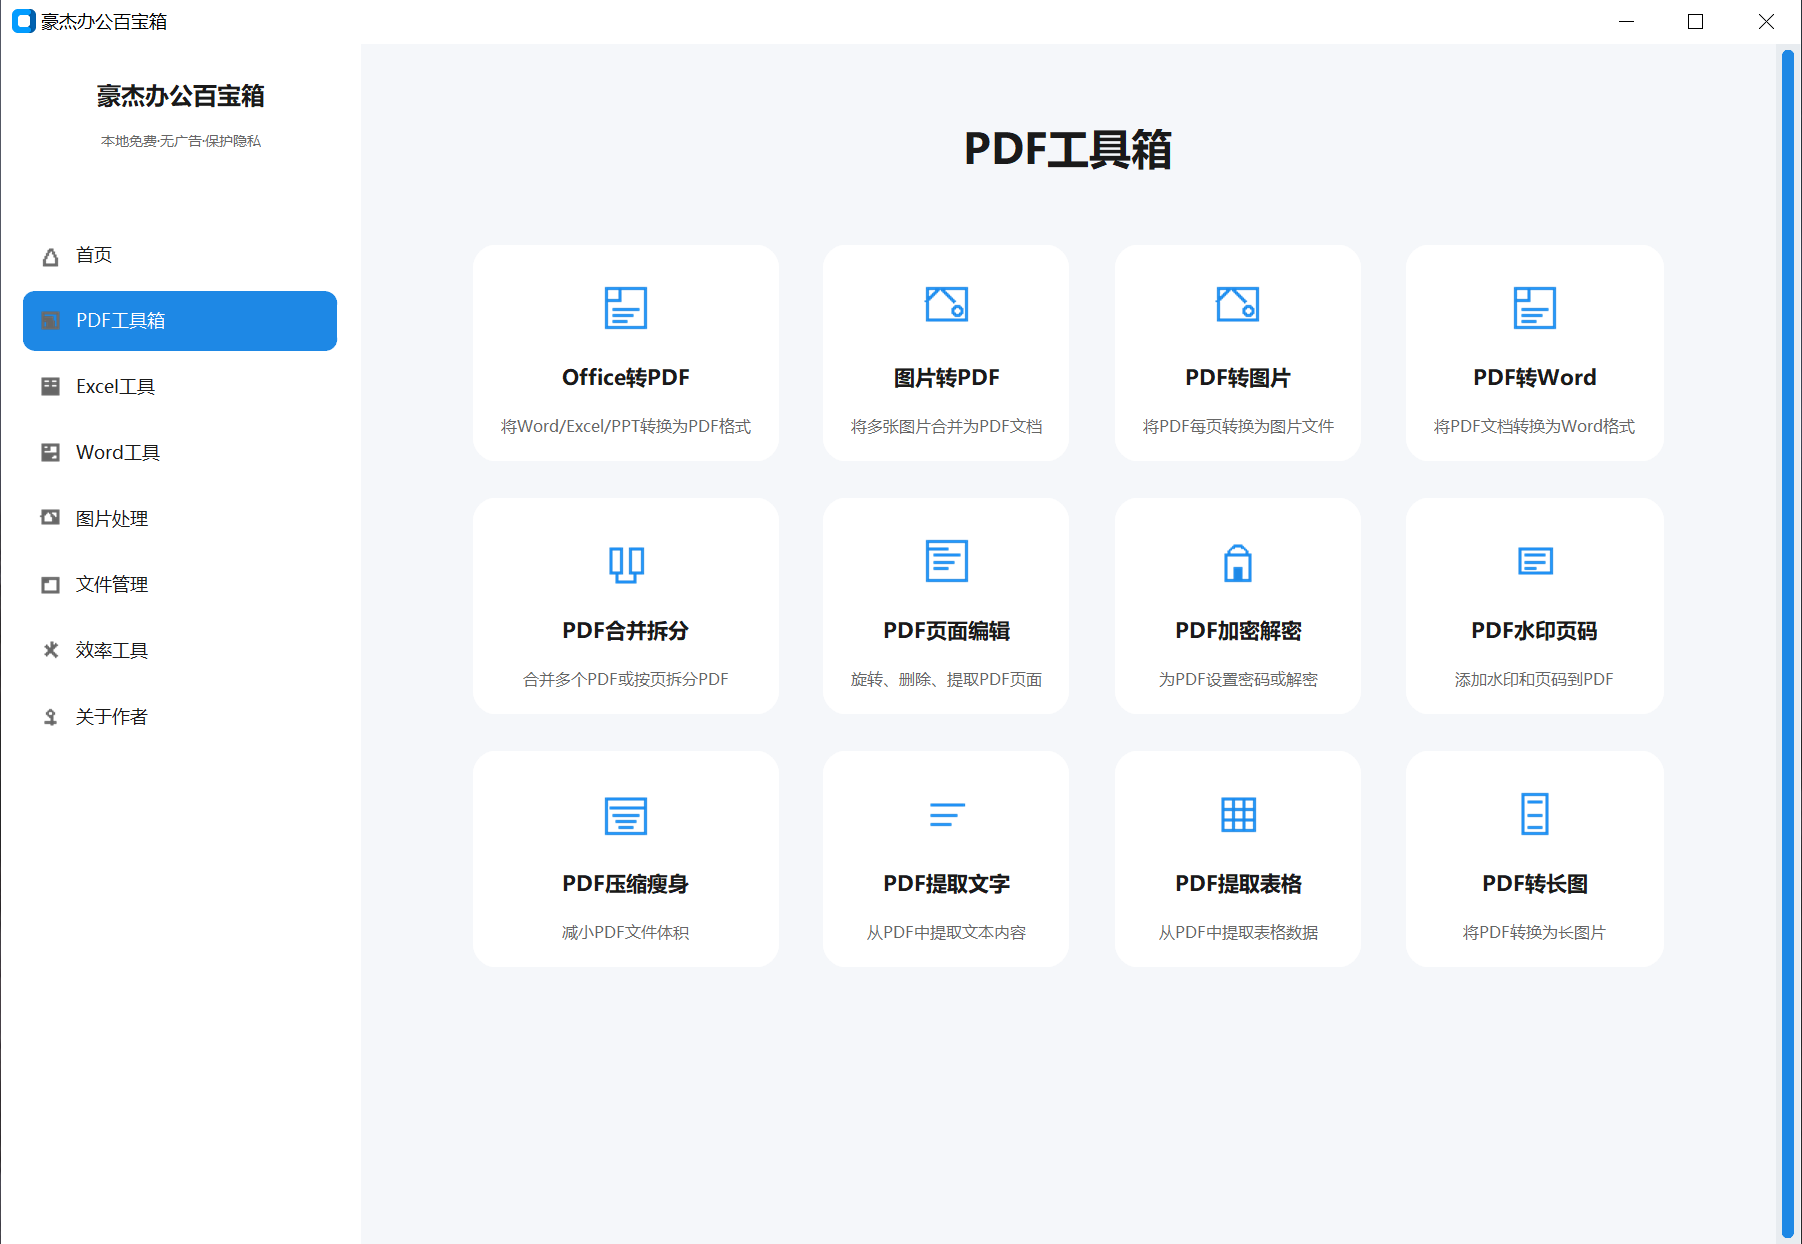Viewport: 1802px width, 1244px height.
Task: Open Word工具 from the sidebar
Action: click(180, 452)
